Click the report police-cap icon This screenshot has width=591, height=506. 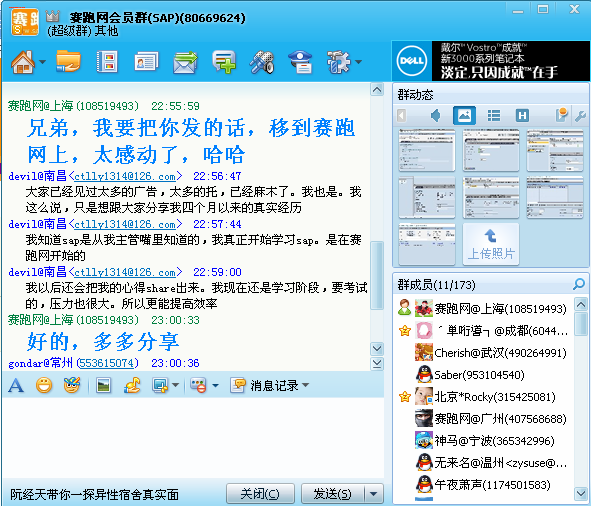pos(300,62)
